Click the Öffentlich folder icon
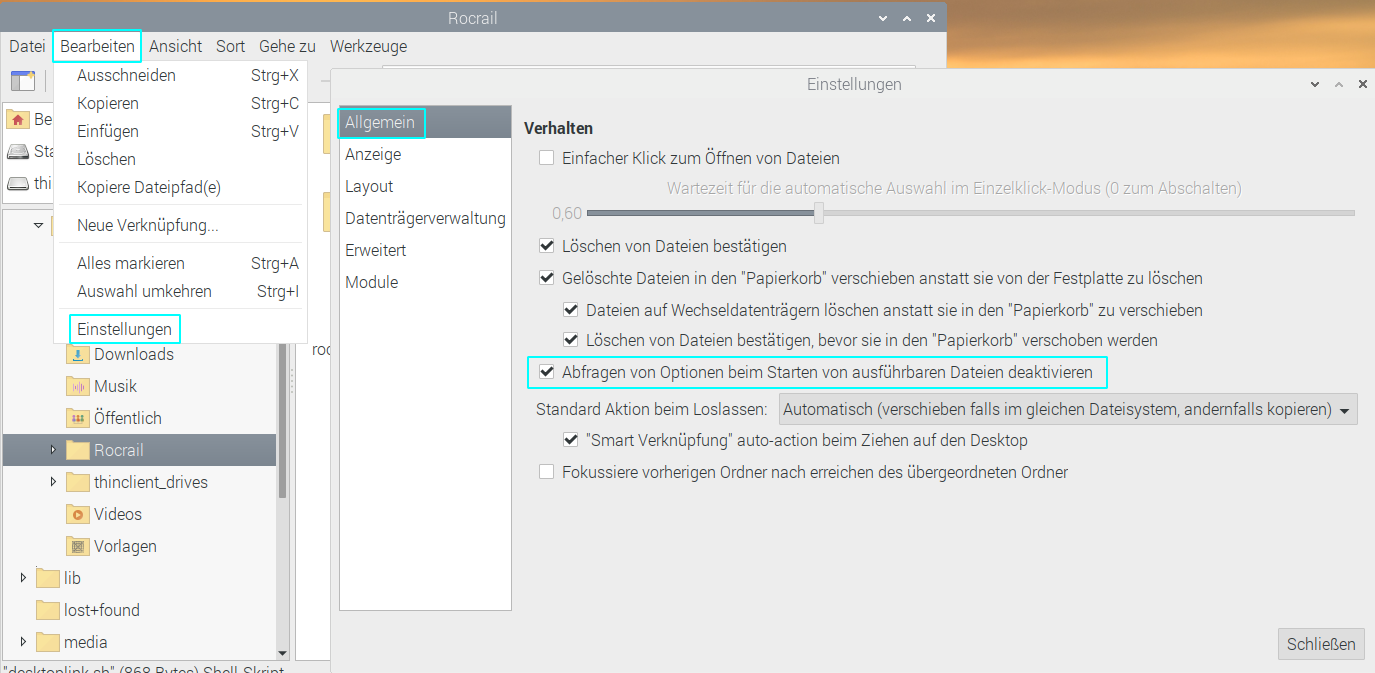 [78, 419]
